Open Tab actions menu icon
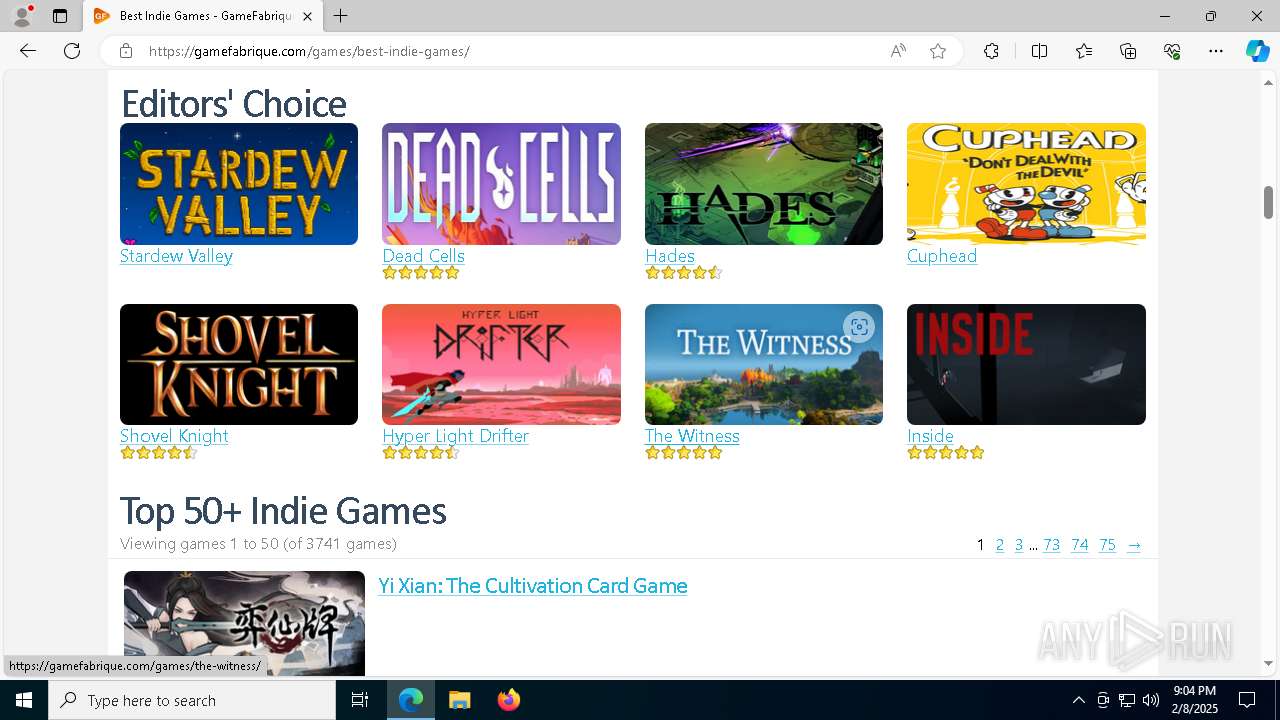This screenshot has height=720, width=1280. 60,16
